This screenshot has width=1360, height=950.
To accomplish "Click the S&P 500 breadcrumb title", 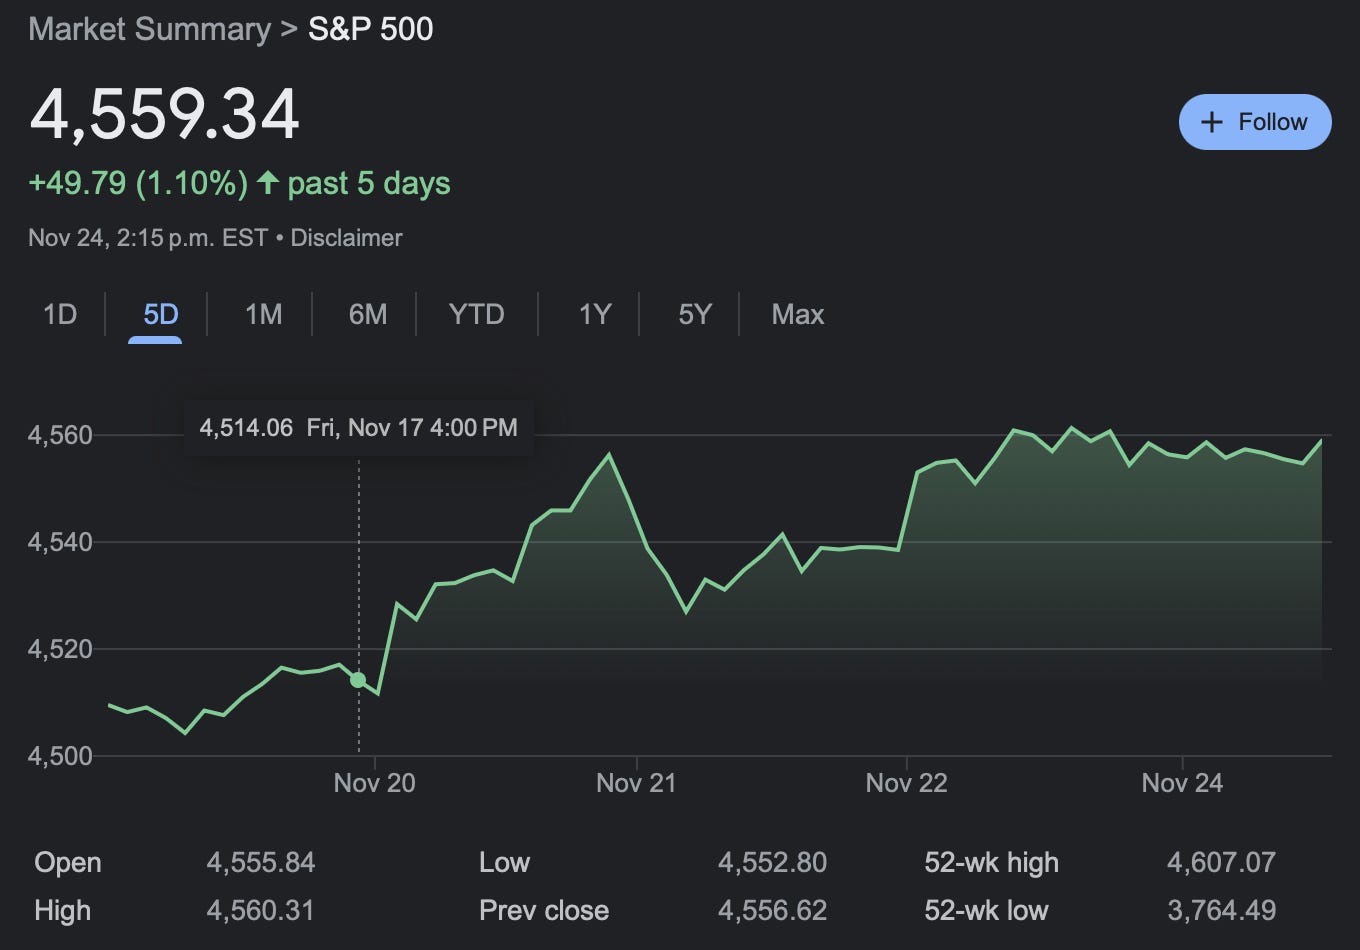I will (x=371, y=29).
